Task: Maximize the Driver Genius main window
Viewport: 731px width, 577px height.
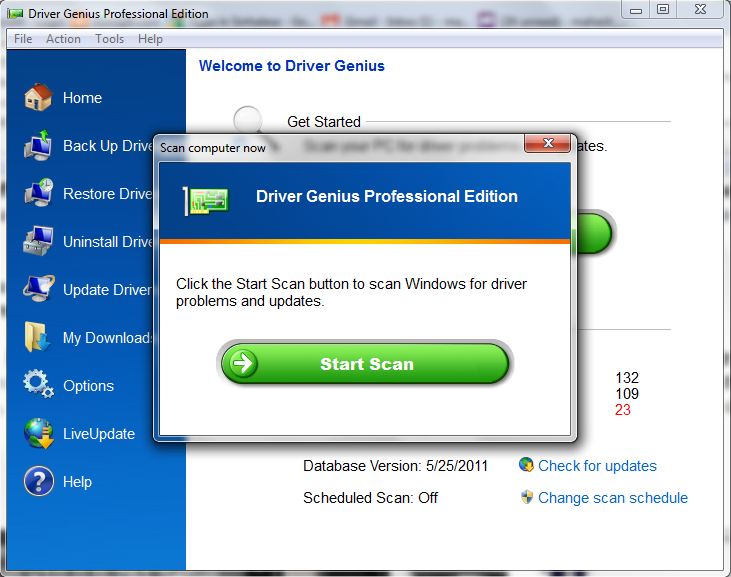Action: click(662, 9)
